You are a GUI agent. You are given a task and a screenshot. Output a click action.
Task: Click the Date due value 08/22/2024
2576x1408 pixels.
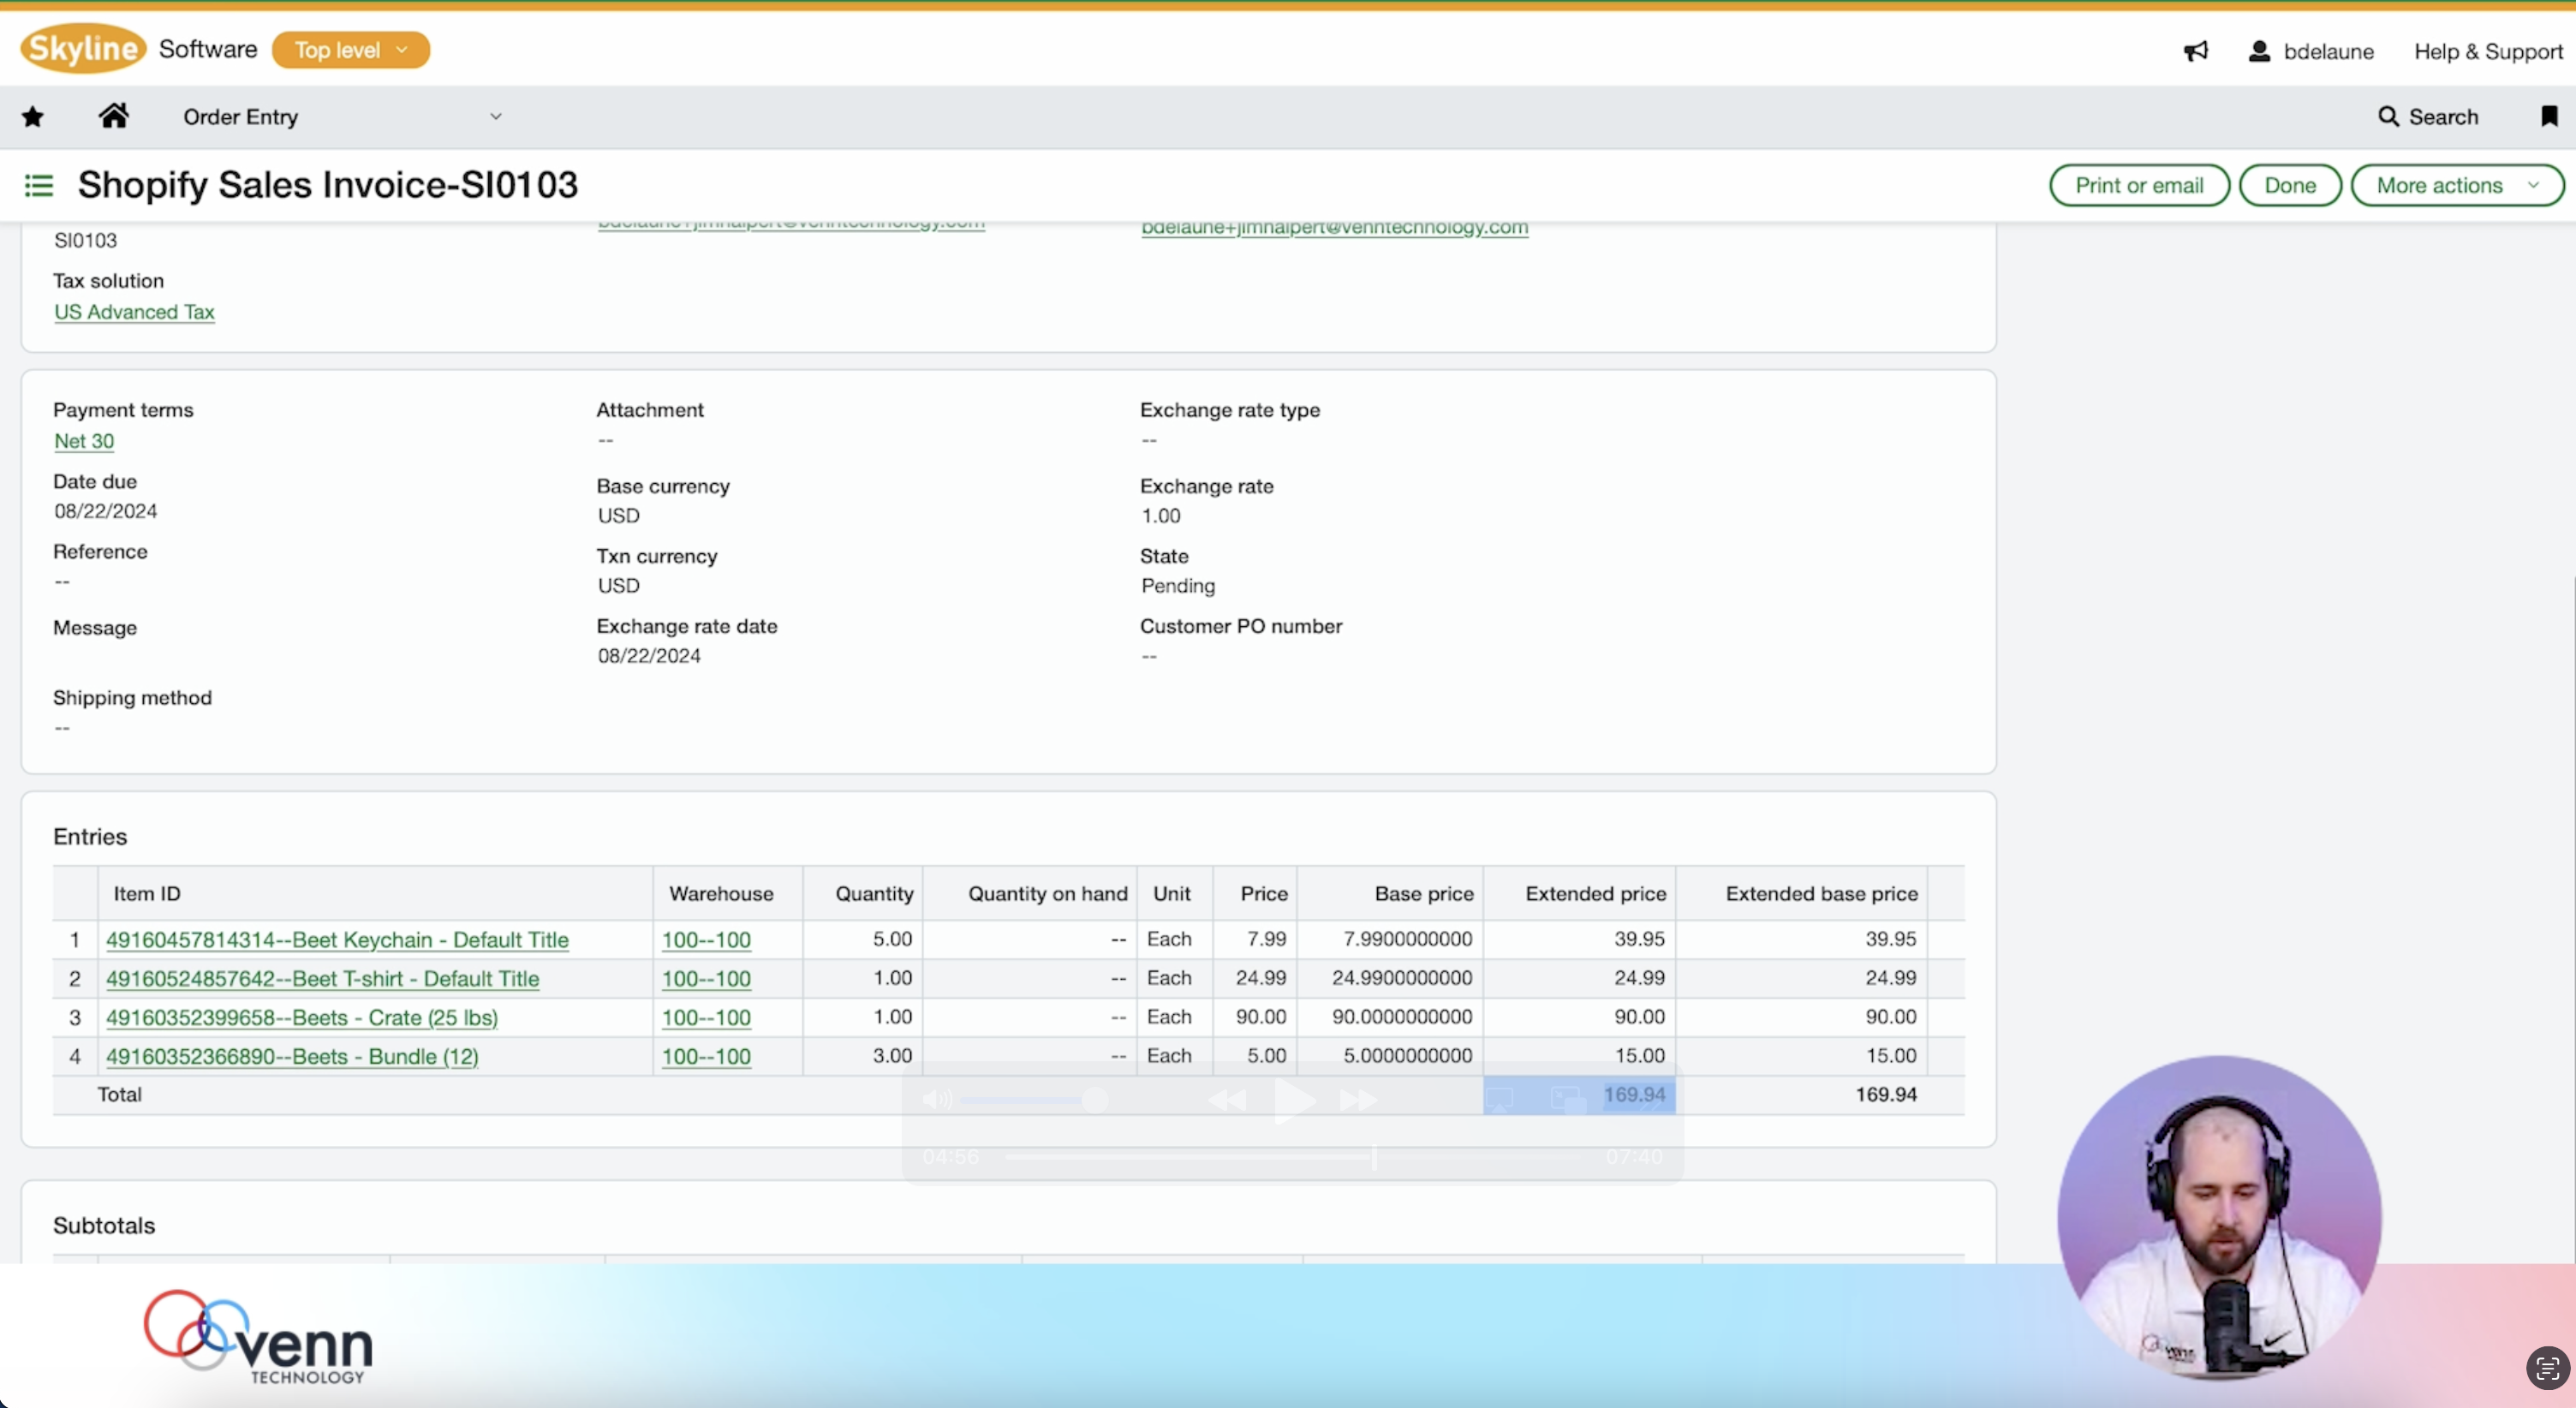105,511
